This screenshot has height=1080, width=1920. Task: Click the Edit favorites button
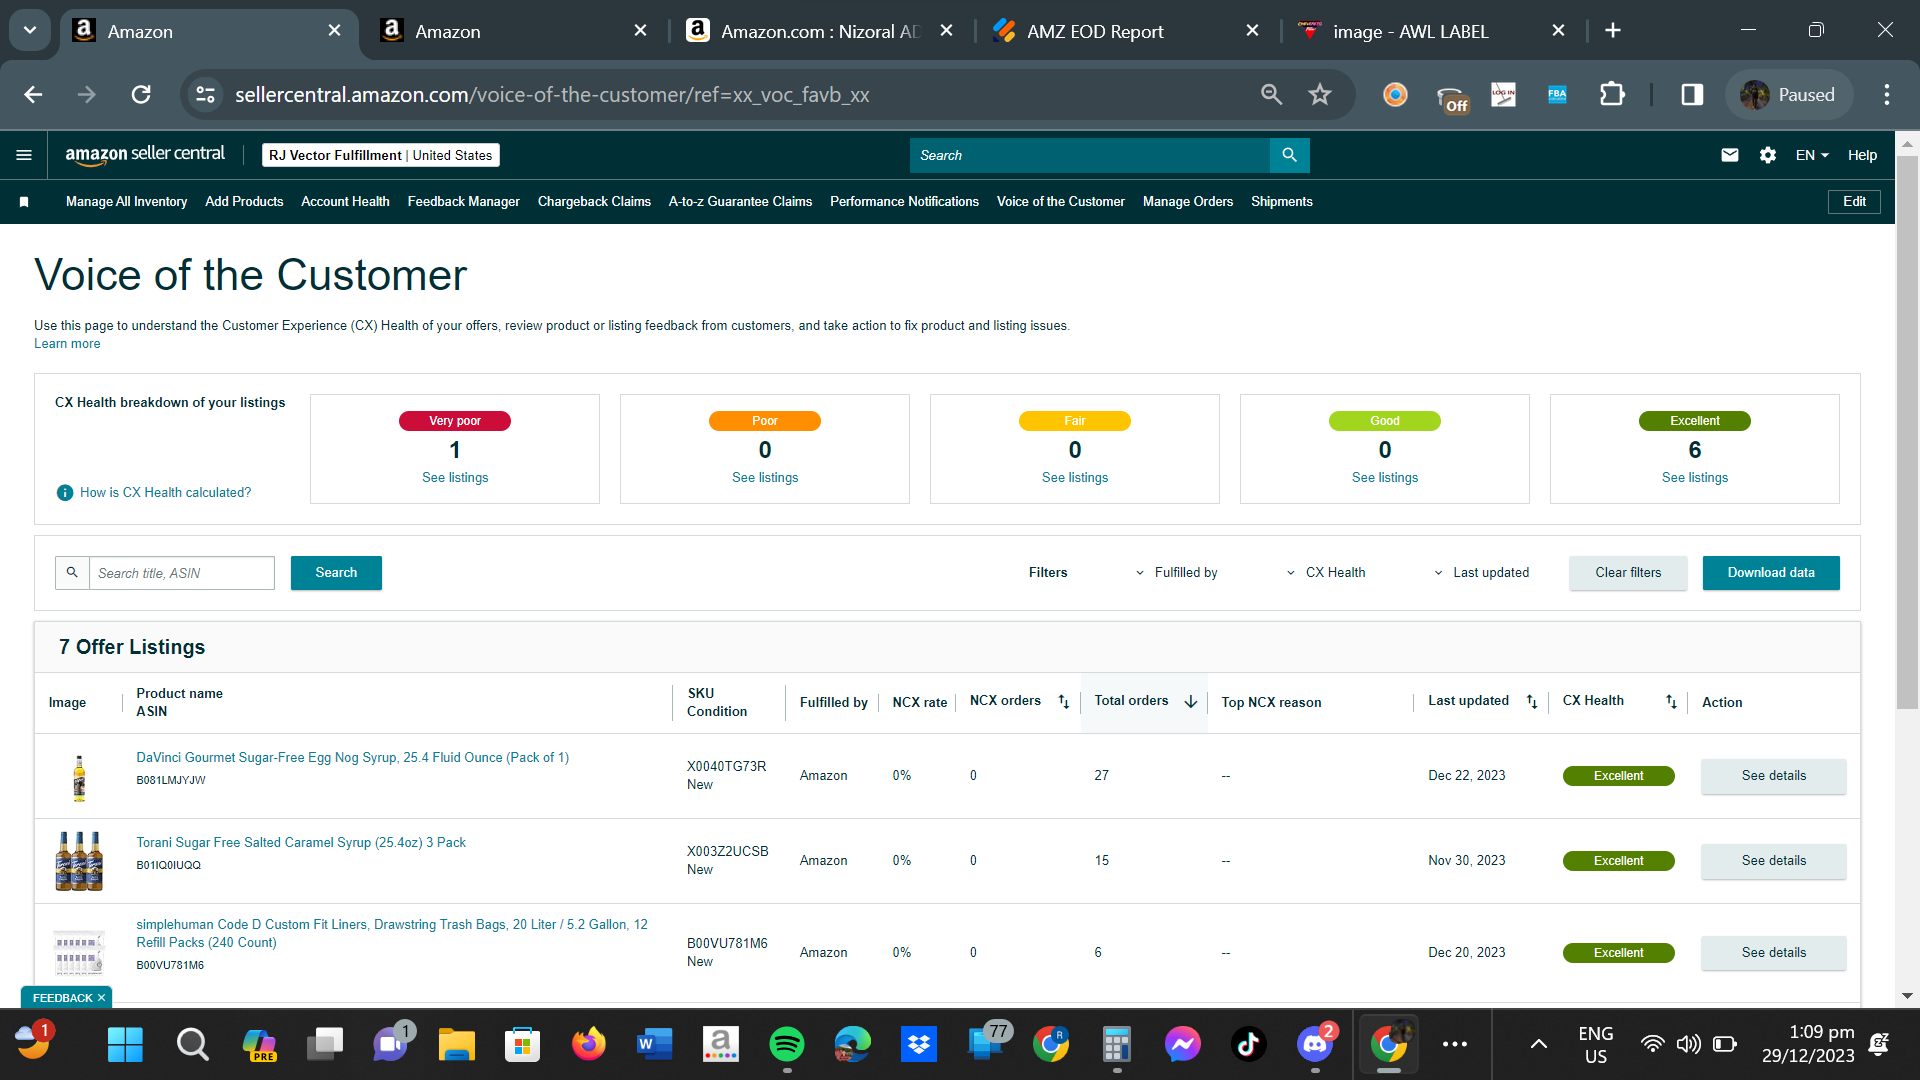(1854, 202)
